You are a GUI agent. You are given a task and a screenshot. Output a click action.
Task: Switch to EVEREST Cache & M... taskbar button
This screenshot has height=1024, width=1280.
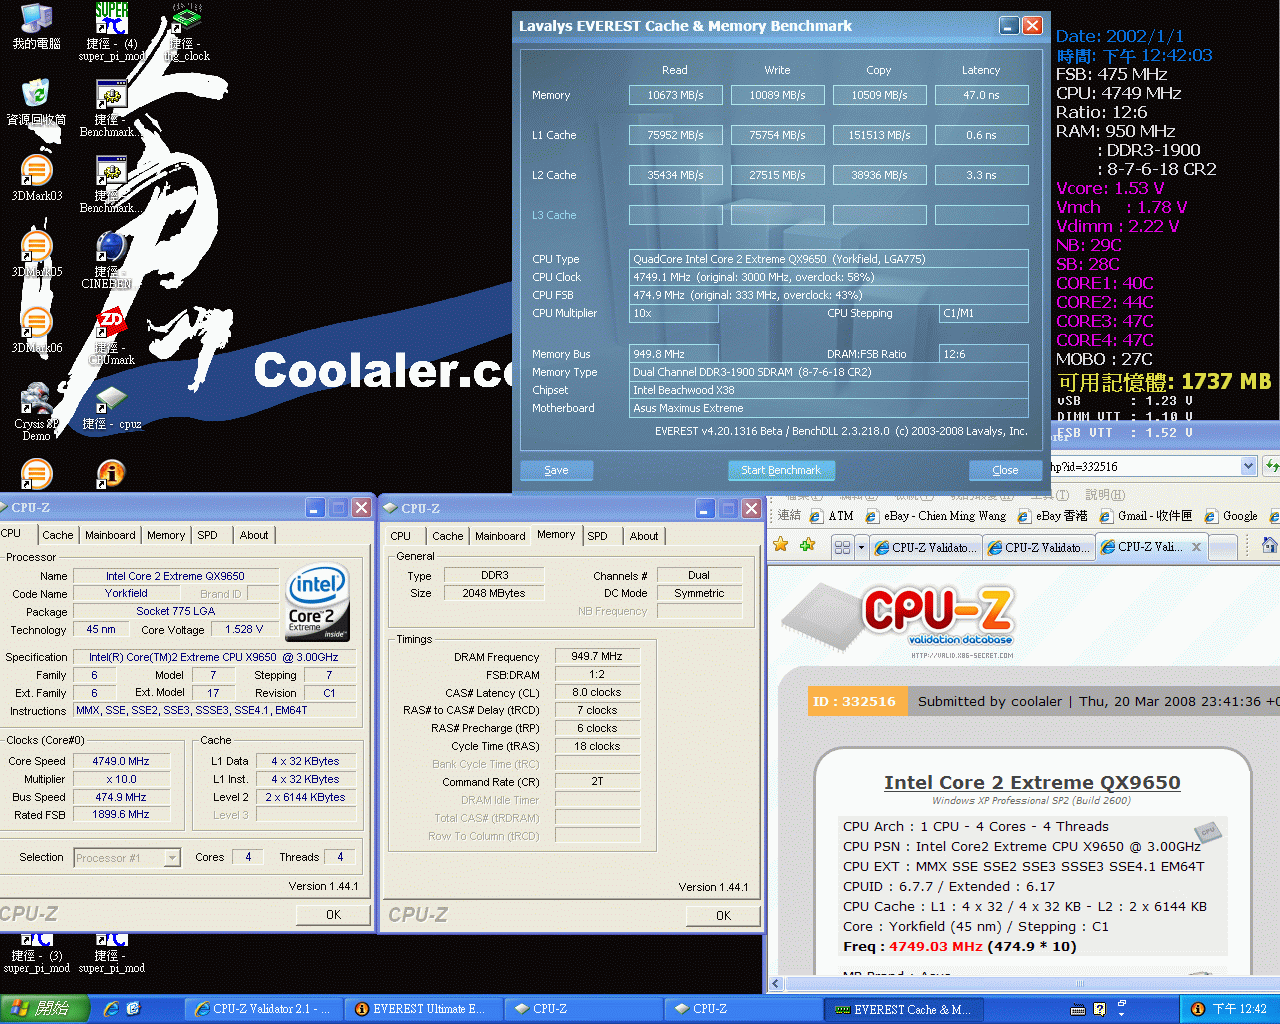tap(905, 1009)
